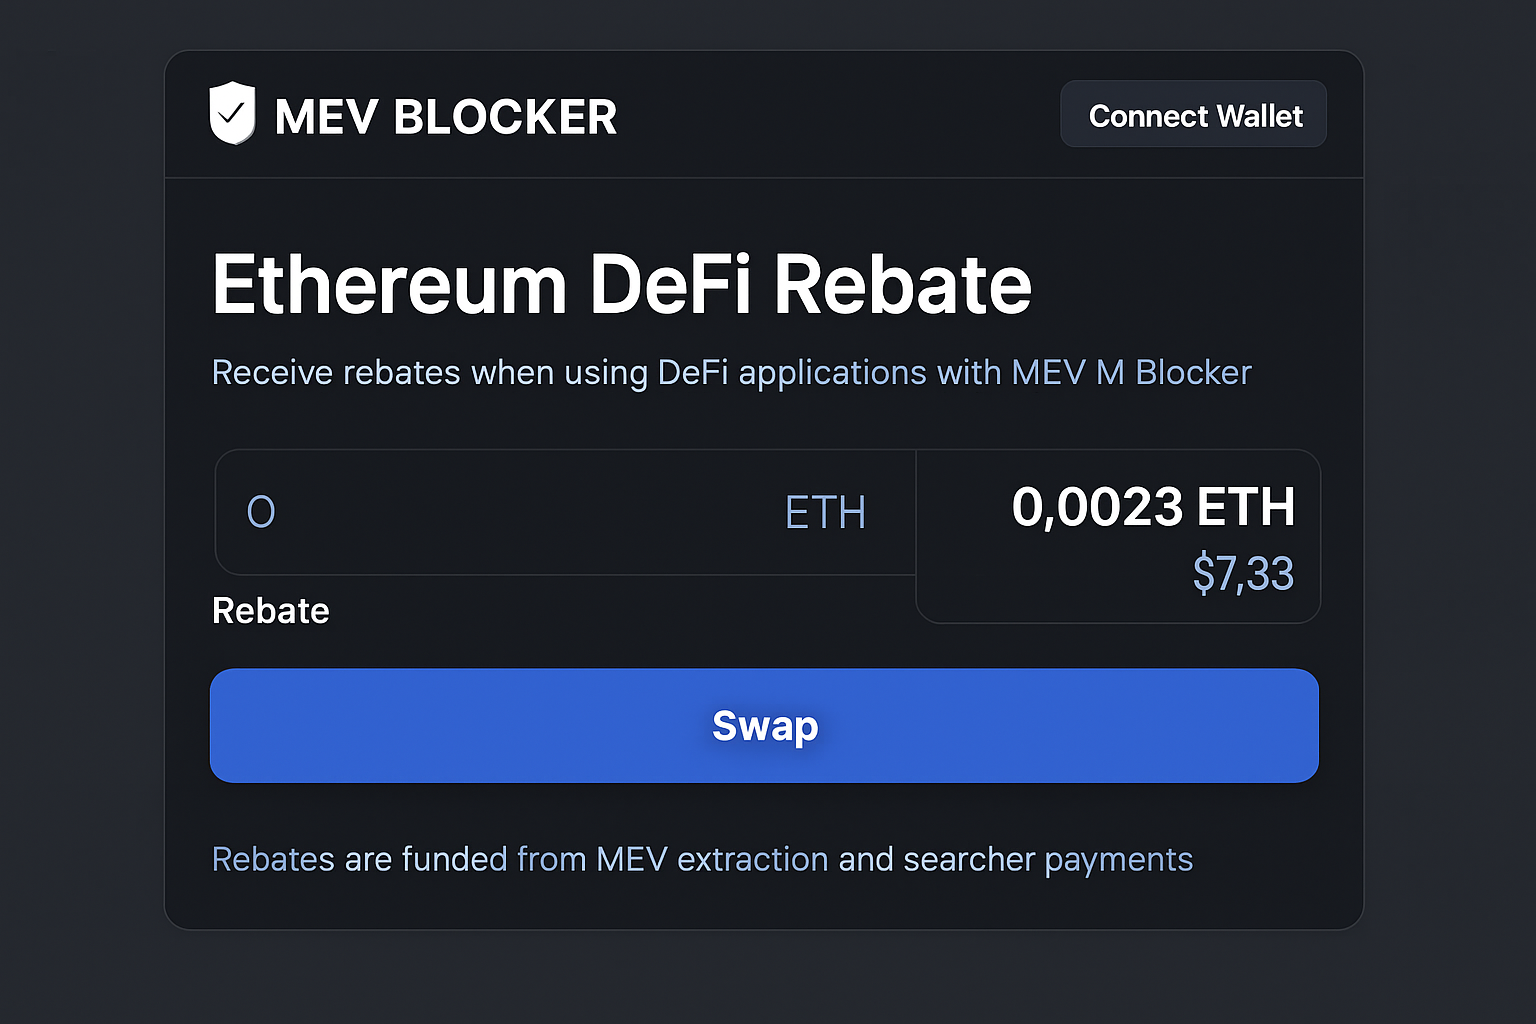The height and width of the screenshot is (1024, 1536).
Task: Select the Ethereum DeFi Rebate heading
Action: tap(620, 285)
